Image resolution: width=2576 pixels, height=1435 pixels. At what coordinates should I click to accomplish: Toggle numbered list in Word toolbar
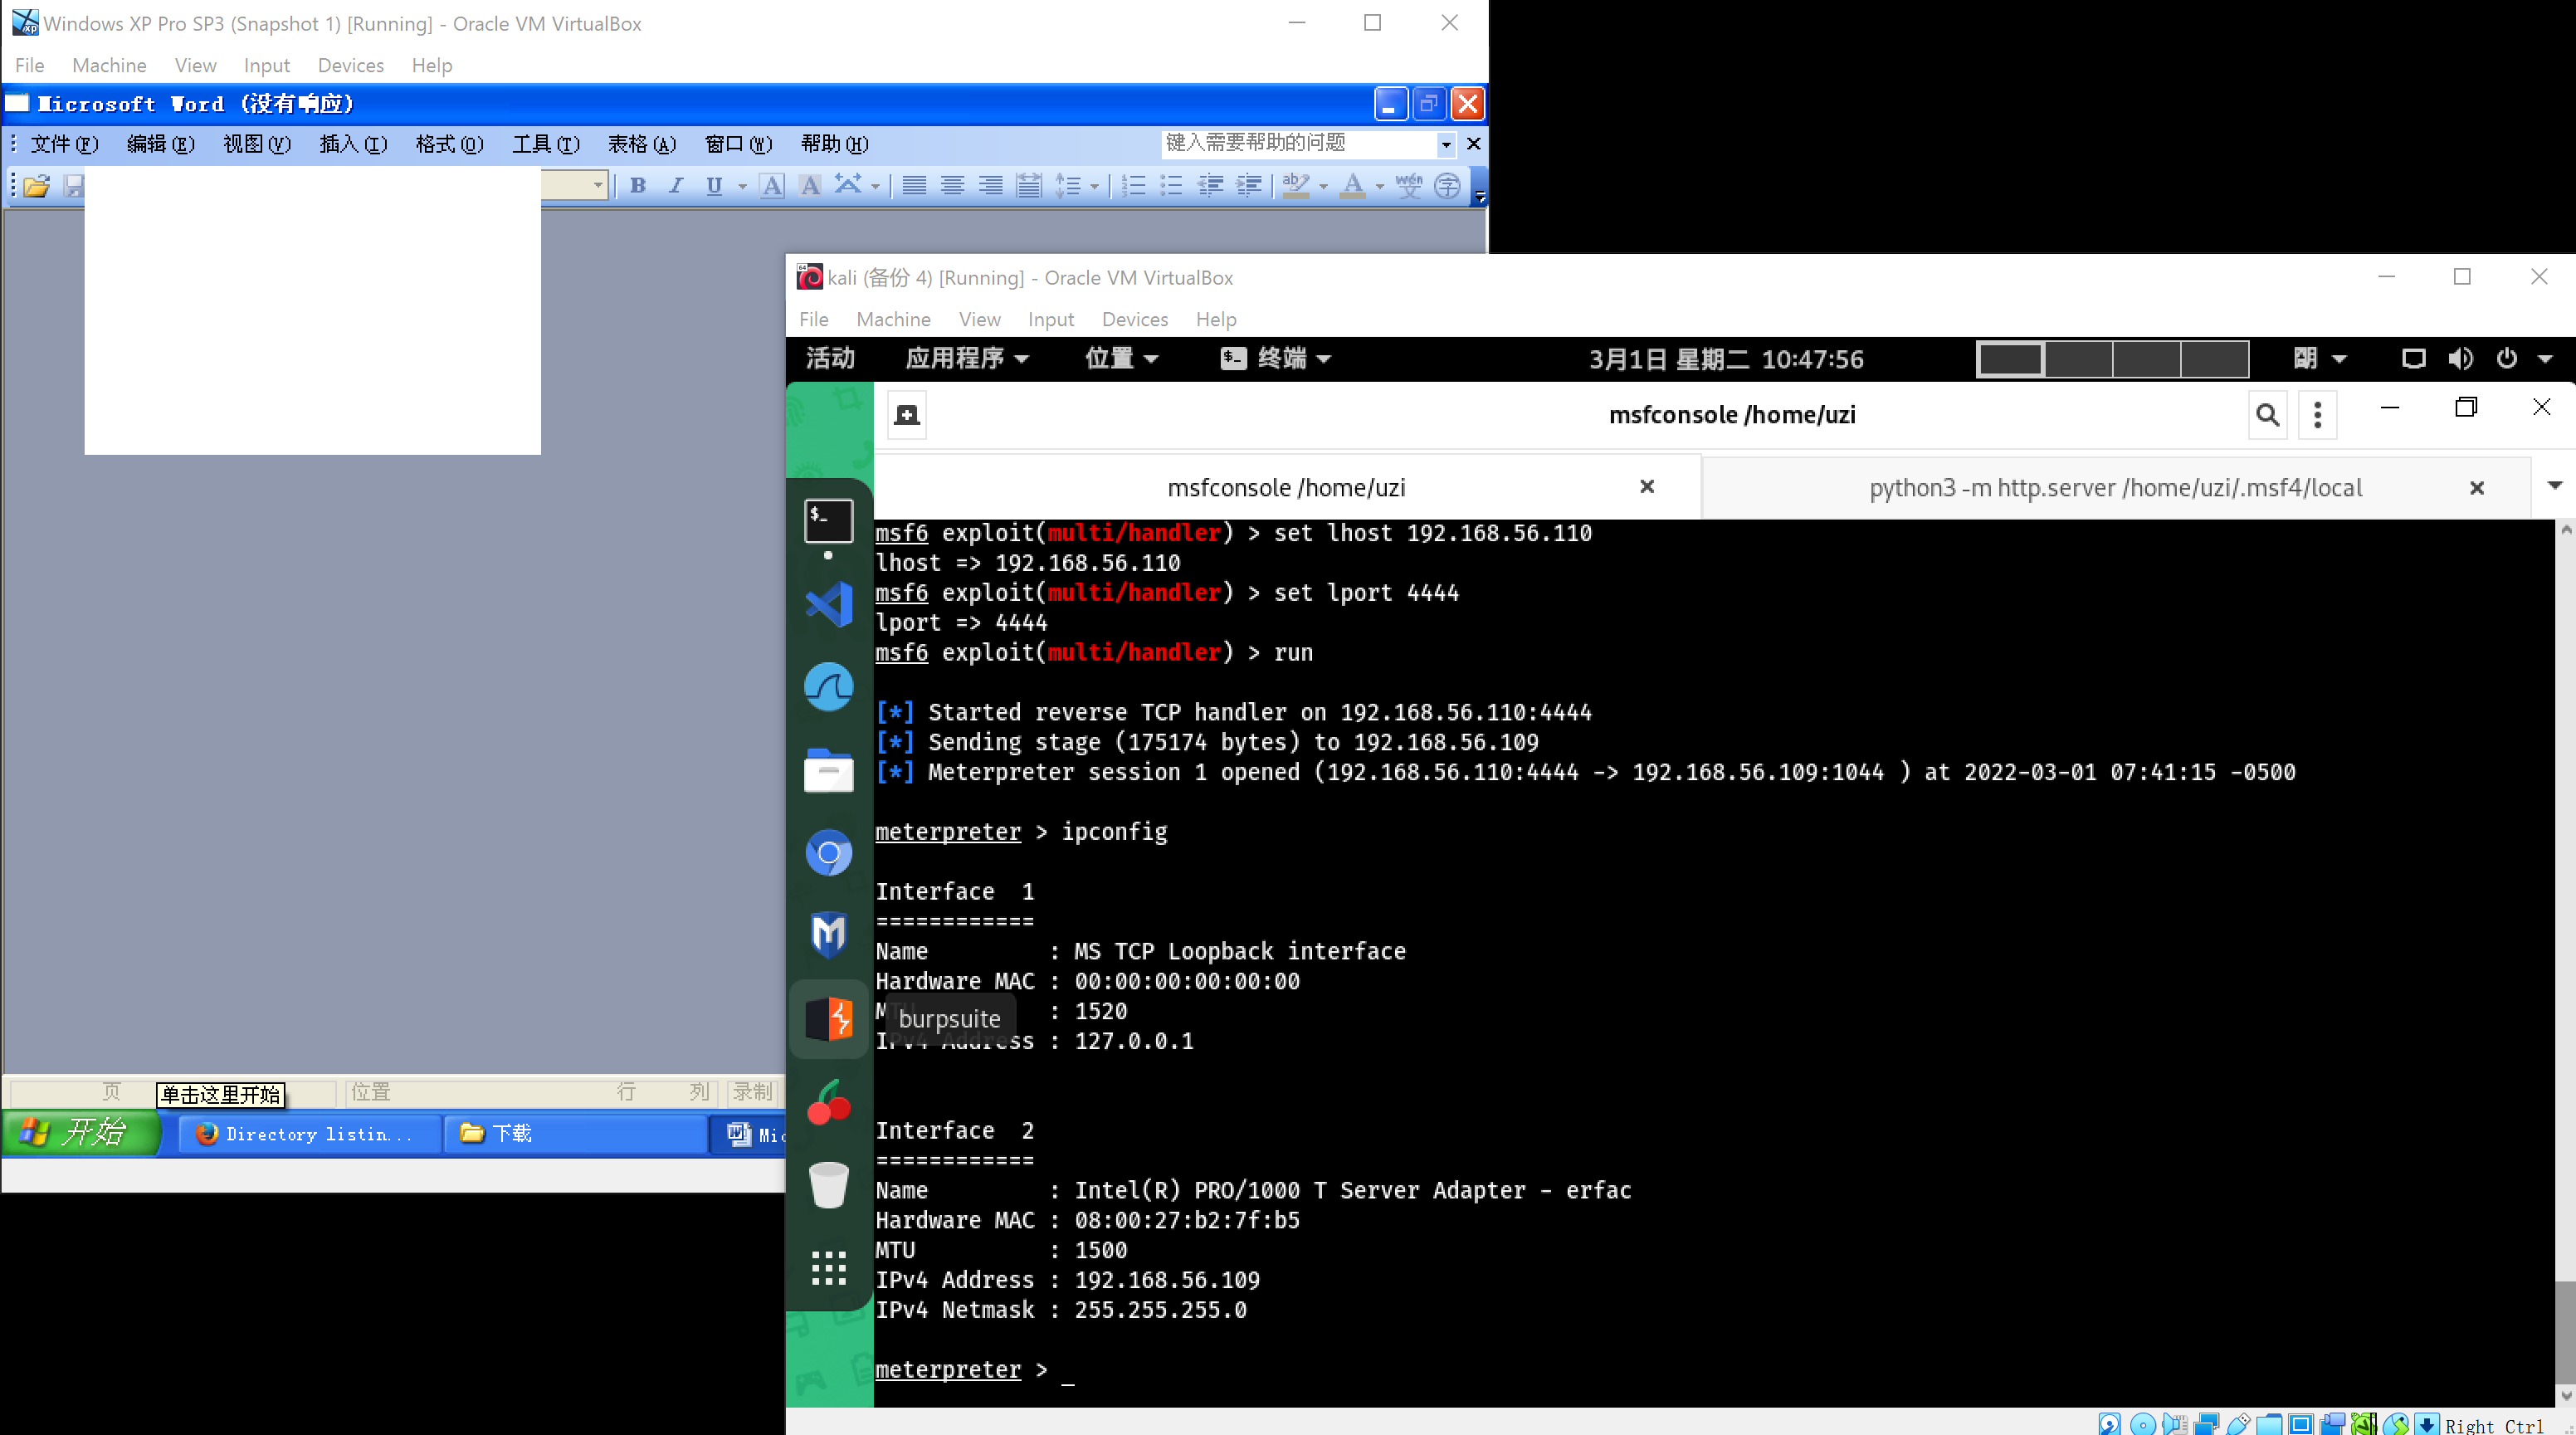pyautogui.click(x=1133, y=186)
